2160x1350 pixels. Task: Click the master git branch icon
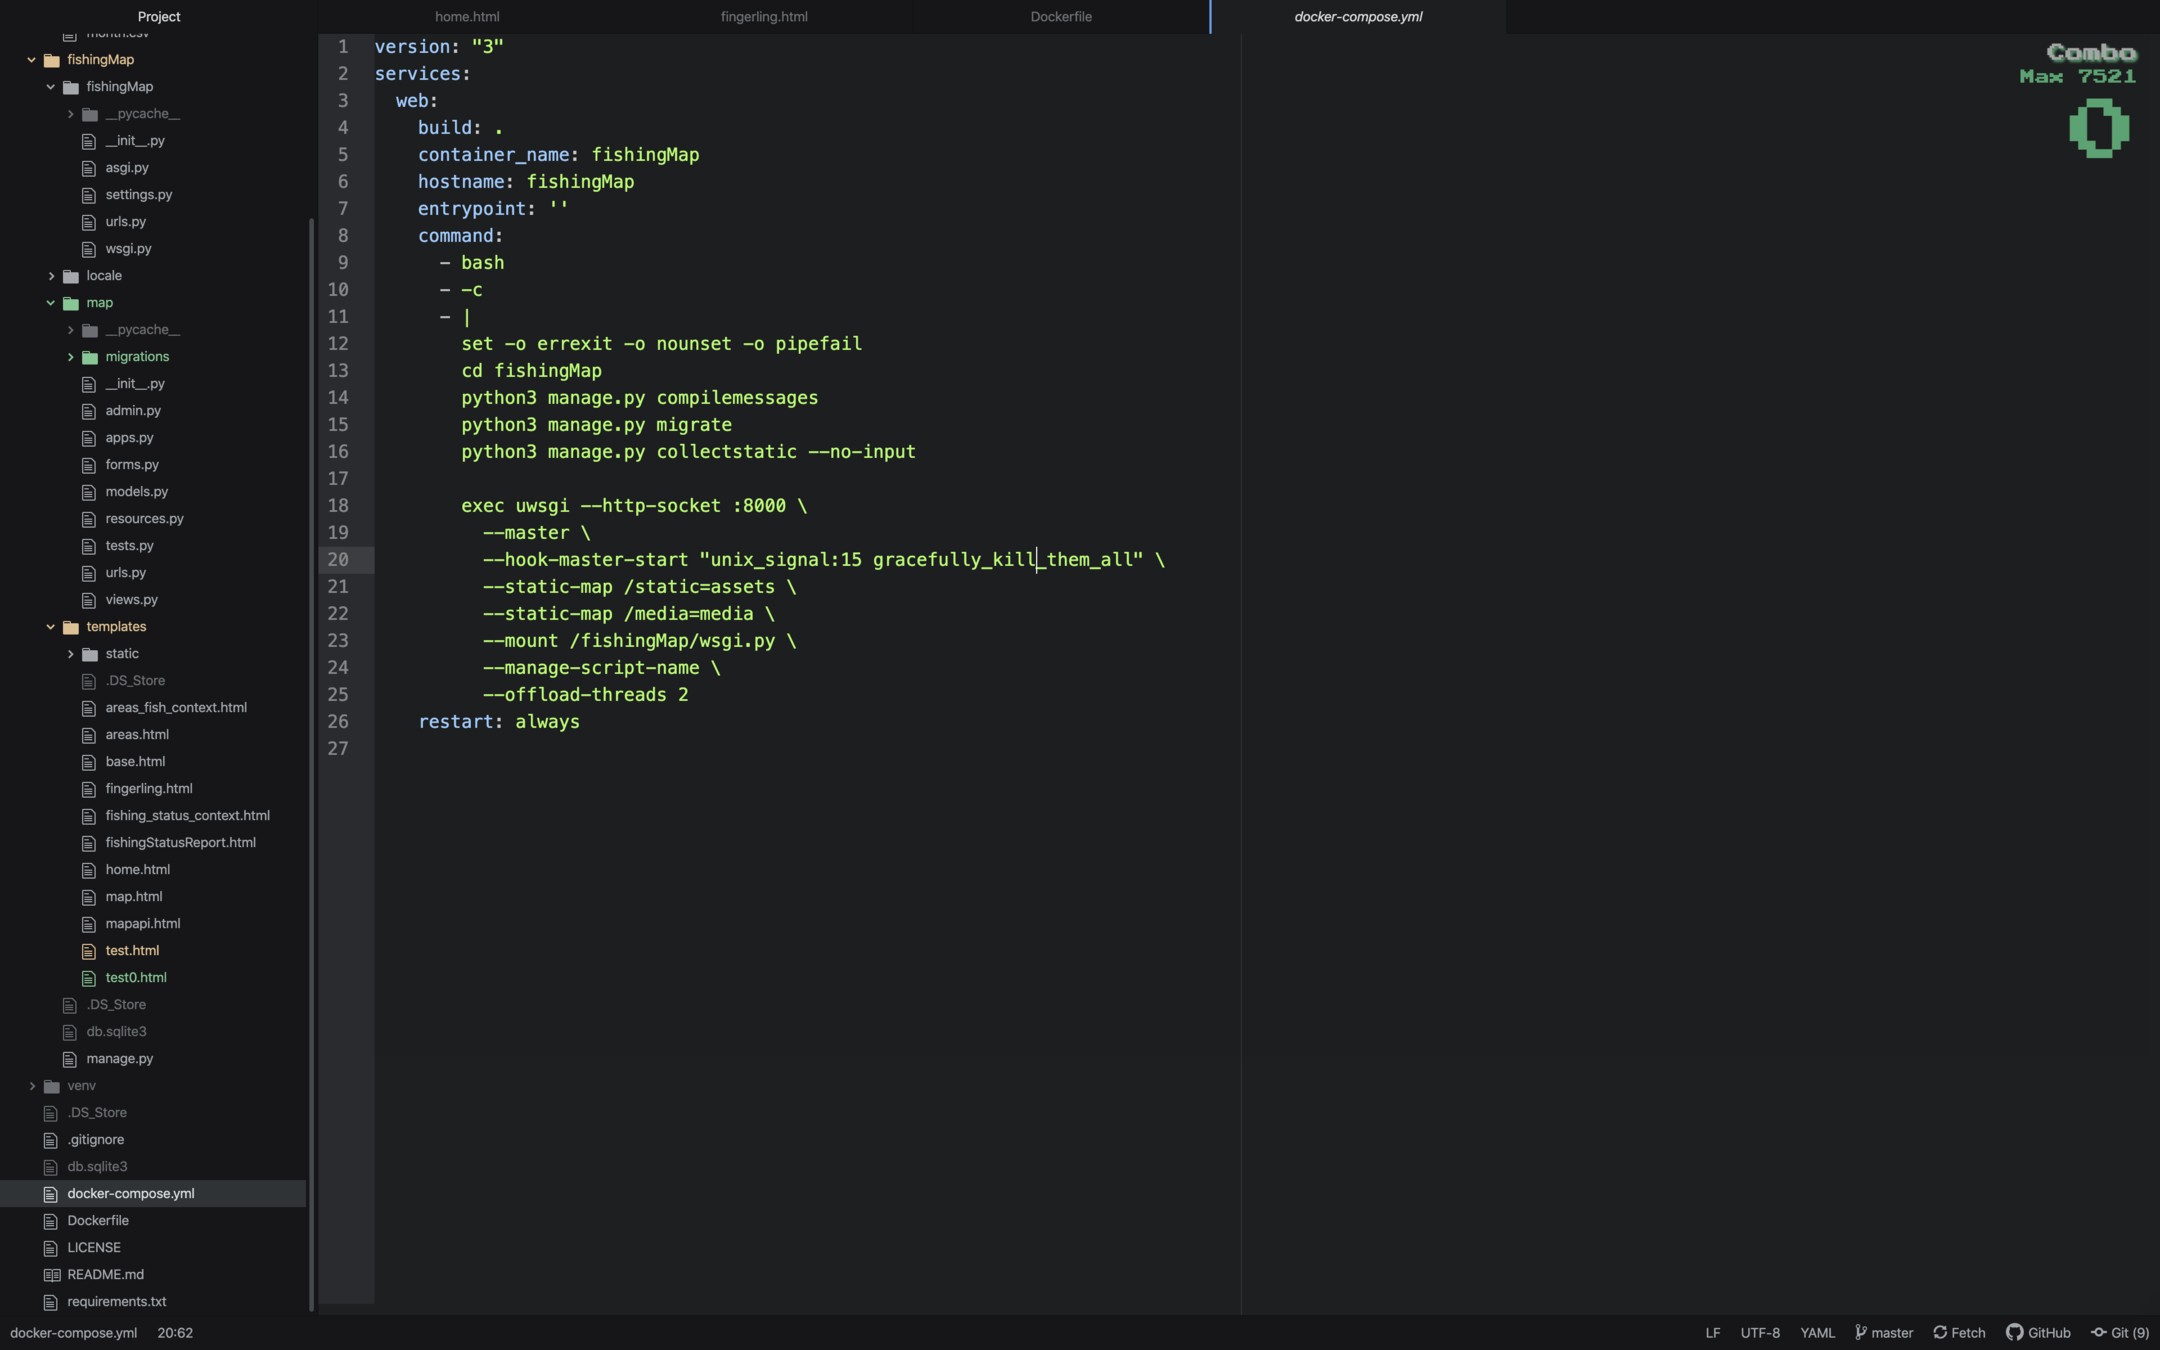tap(1860, 1332)
